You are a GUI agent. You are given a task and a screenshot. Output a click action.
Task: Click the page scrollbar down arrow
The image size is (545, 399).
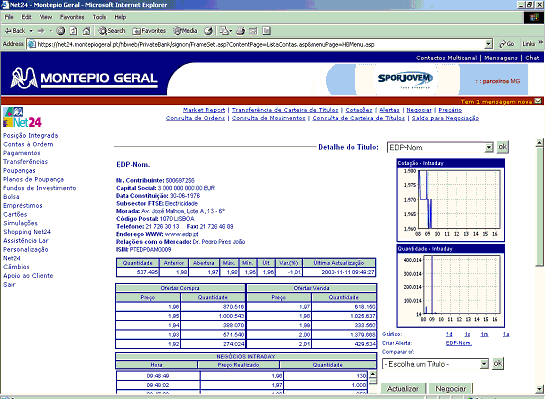(539, 389)
